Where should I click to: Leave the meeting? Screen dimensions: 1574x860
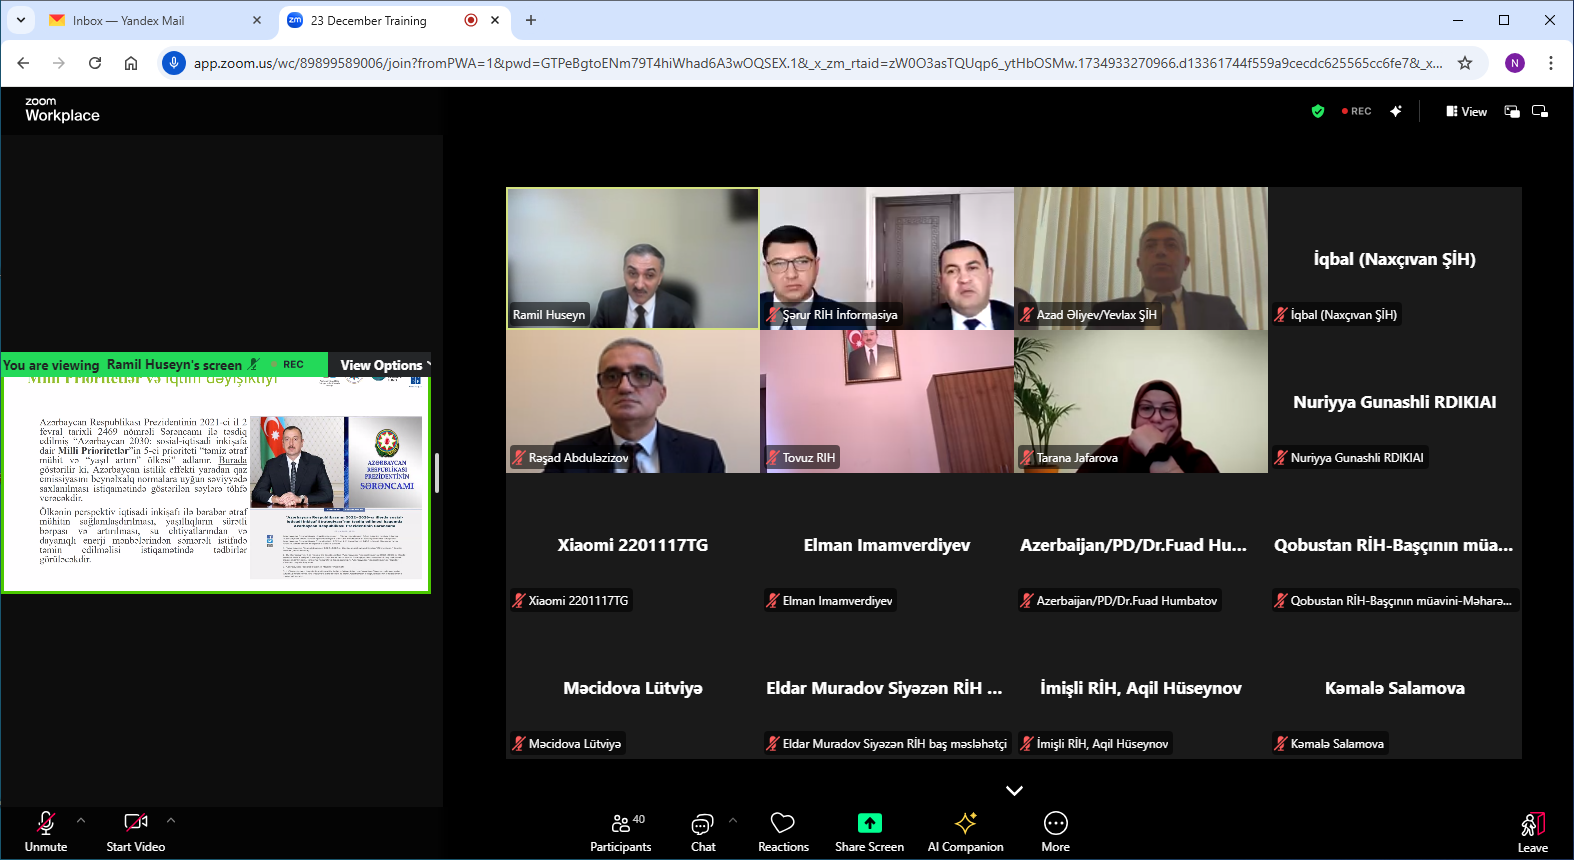pyautogui.click(x=1532, y=832)
